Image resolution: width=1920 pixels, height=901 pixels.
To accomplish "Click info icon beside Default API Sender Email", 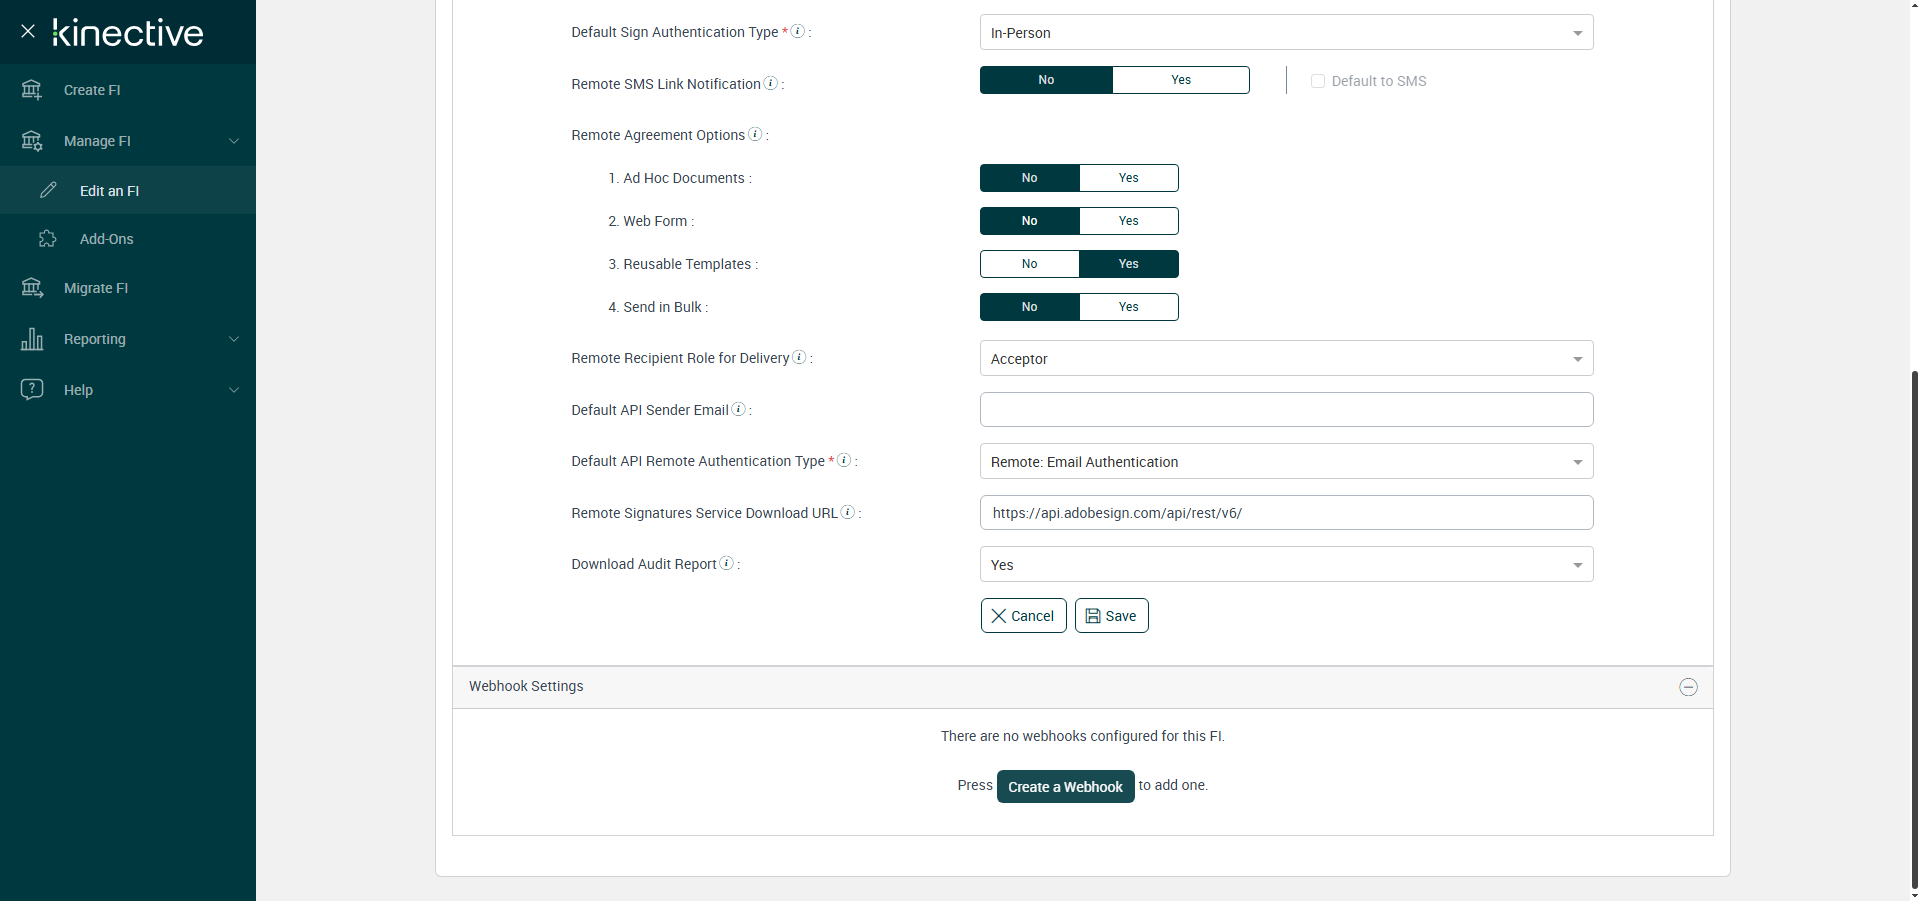I will 739,409.
